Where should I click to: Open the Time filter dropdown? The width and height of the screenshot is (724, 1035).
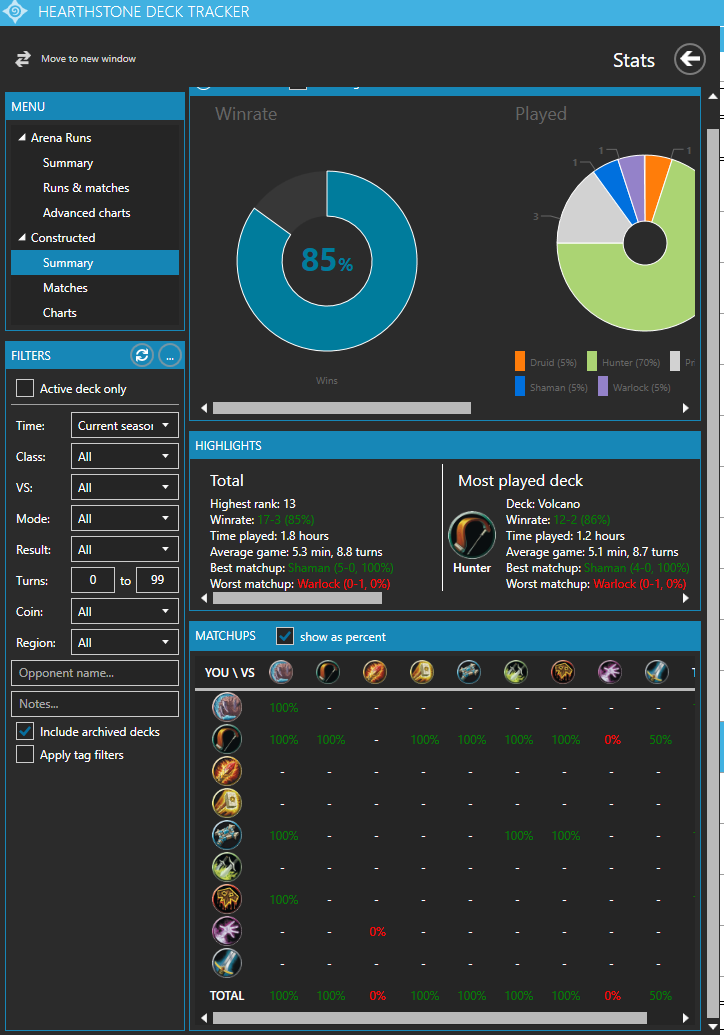125,425
